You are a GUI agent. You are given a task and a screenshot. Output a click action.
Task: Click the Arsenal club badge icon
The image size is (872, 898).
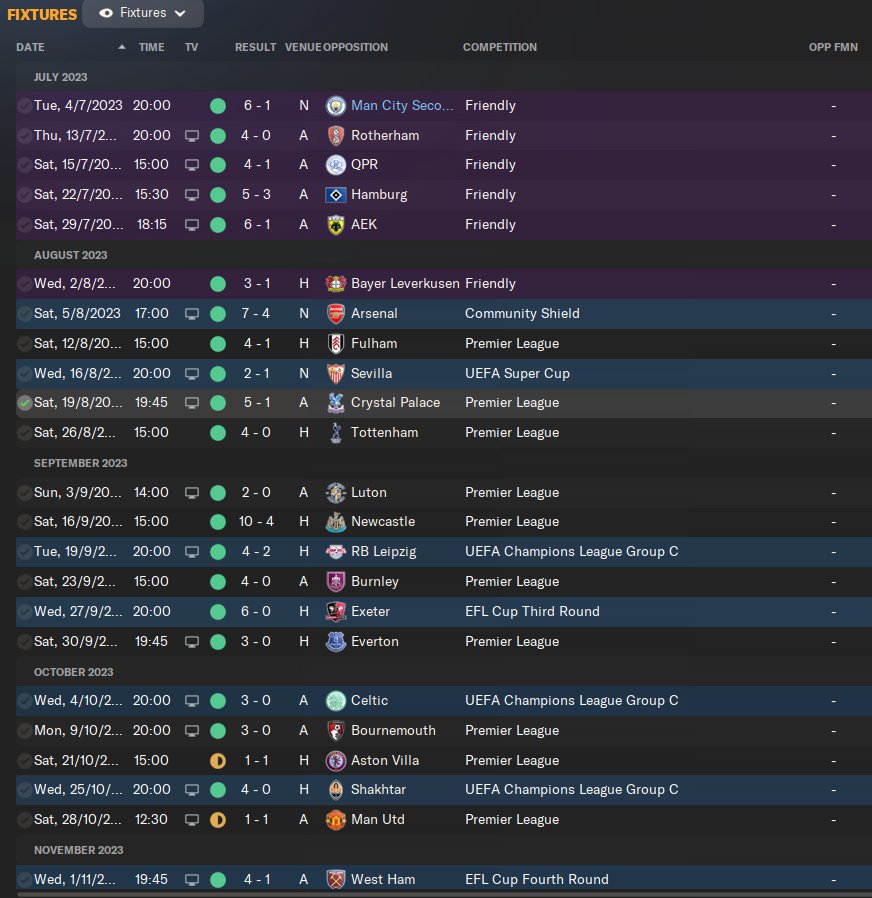point(336,313)
